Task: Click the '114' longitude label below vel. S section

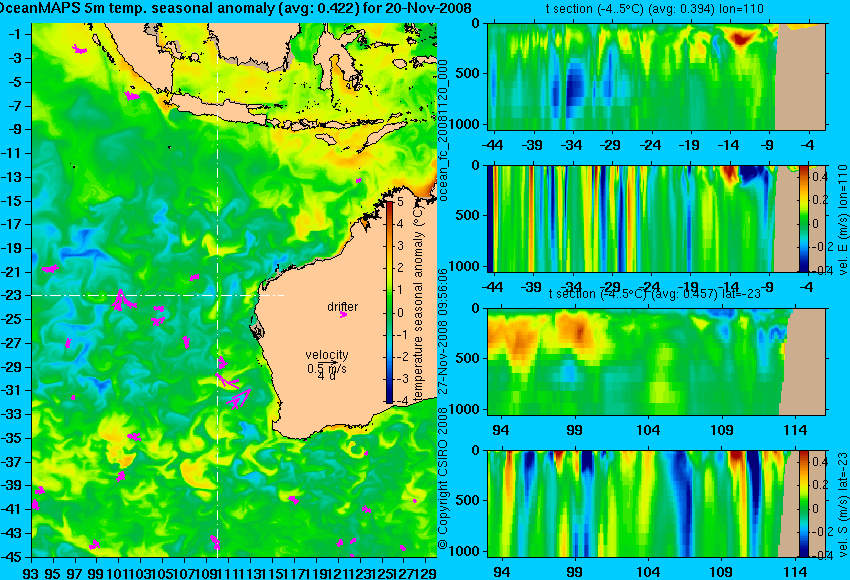Action: [795, 572]
